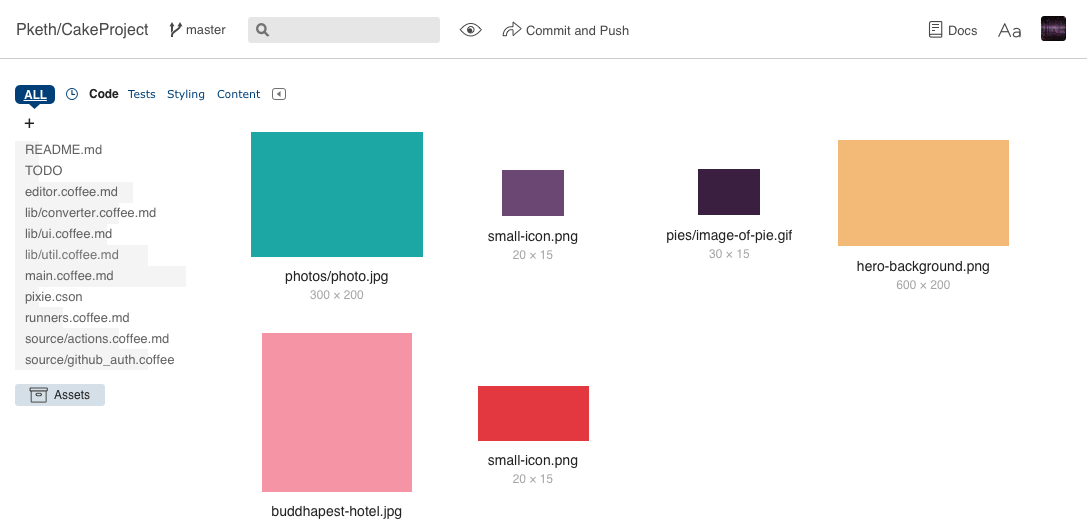
Task: Open lib/converter.coffee.md file
Action: 90,213
